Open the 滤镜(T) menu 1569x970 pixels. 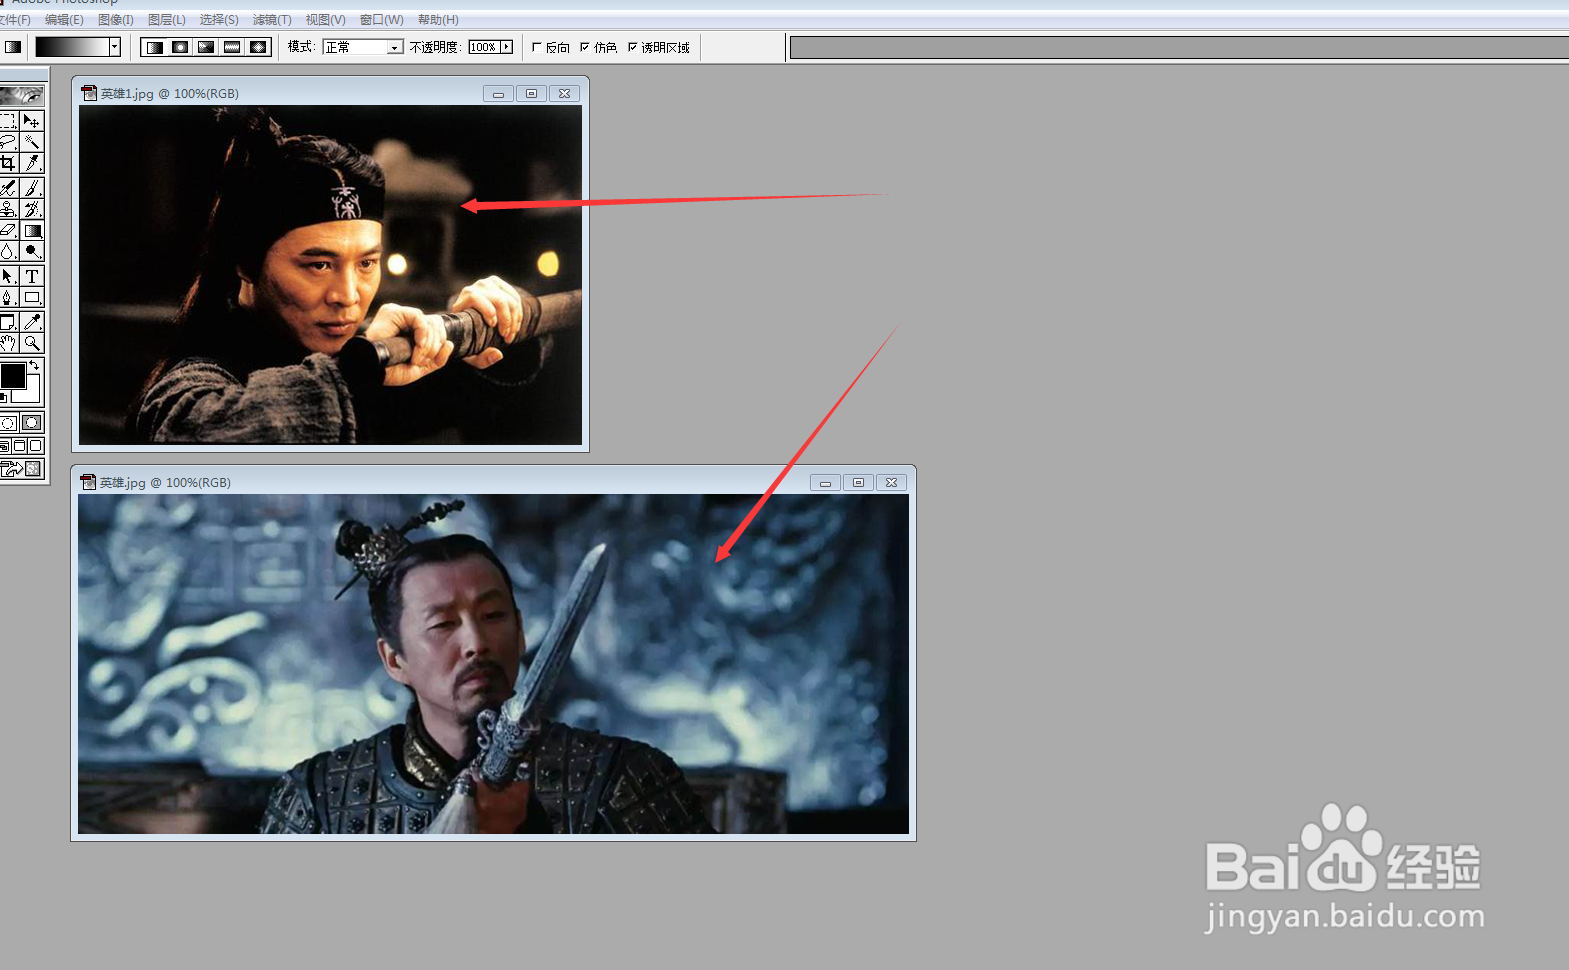tap(272, 20)
